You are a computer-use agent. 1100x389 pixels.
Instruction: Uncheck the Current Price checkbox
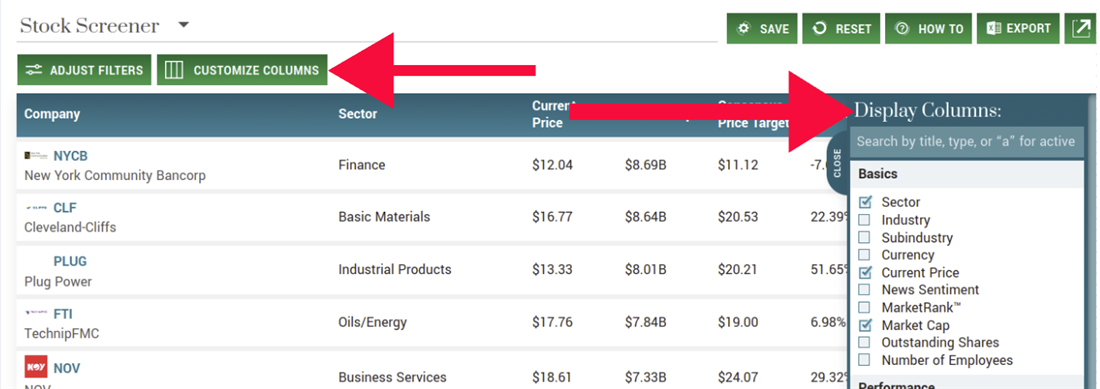[865, 273]
